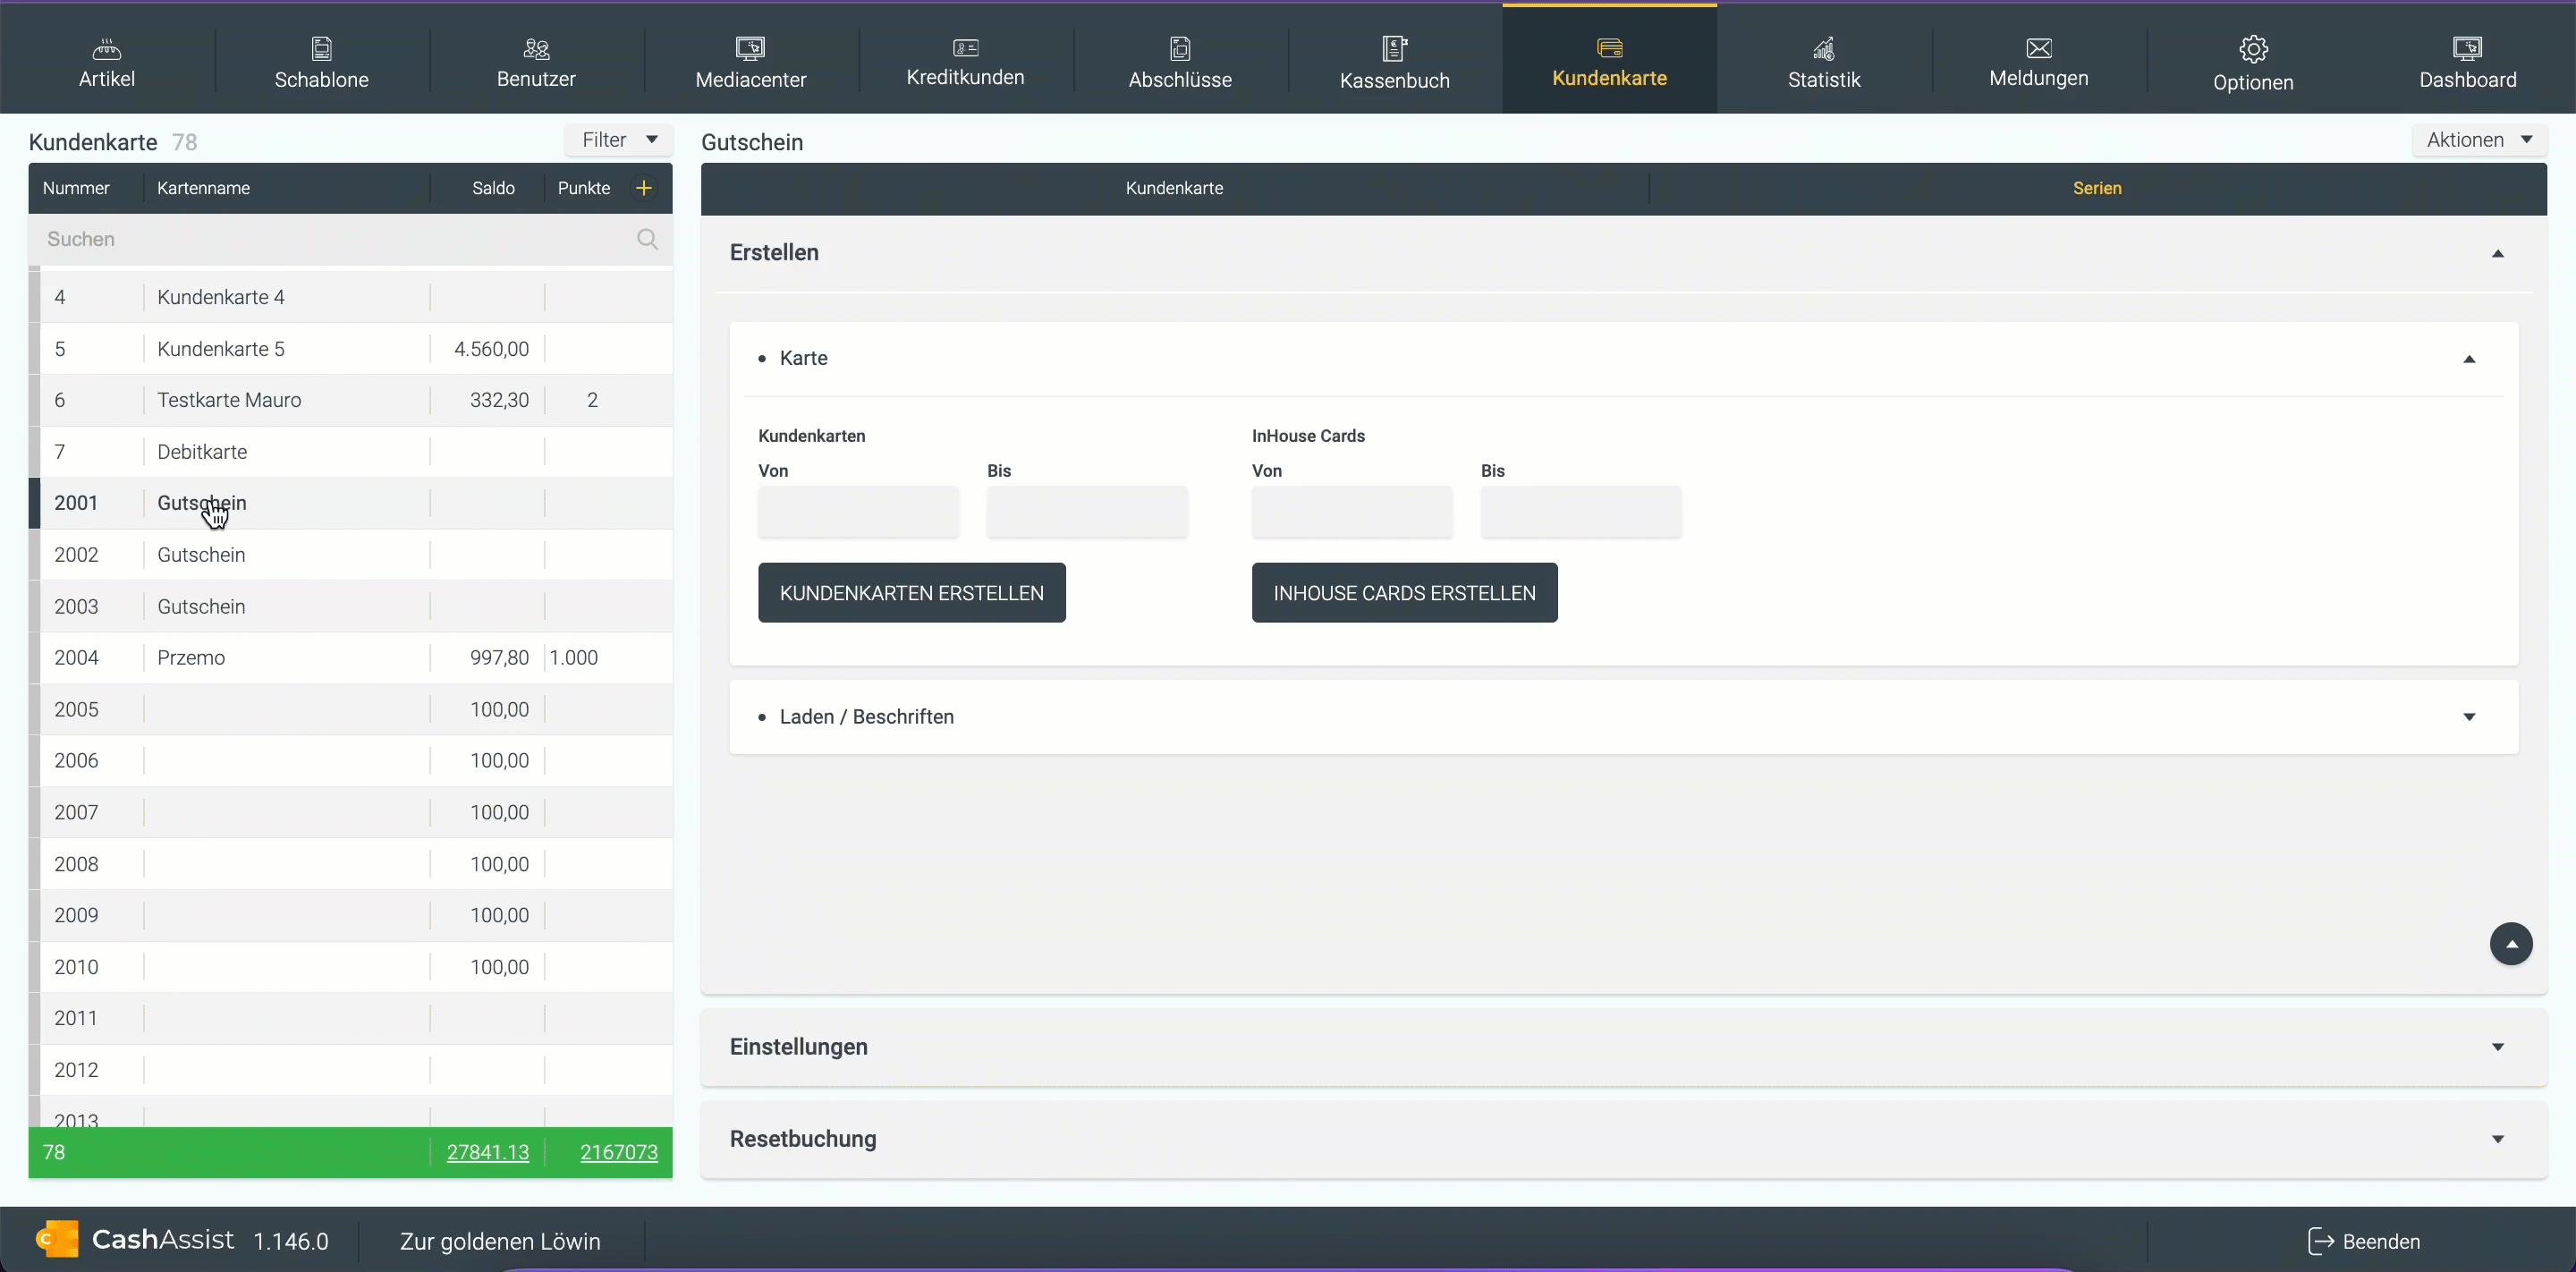Open the Mediacenter icon
Screen dimensions: 2576x1272
[x=750, y=48]
